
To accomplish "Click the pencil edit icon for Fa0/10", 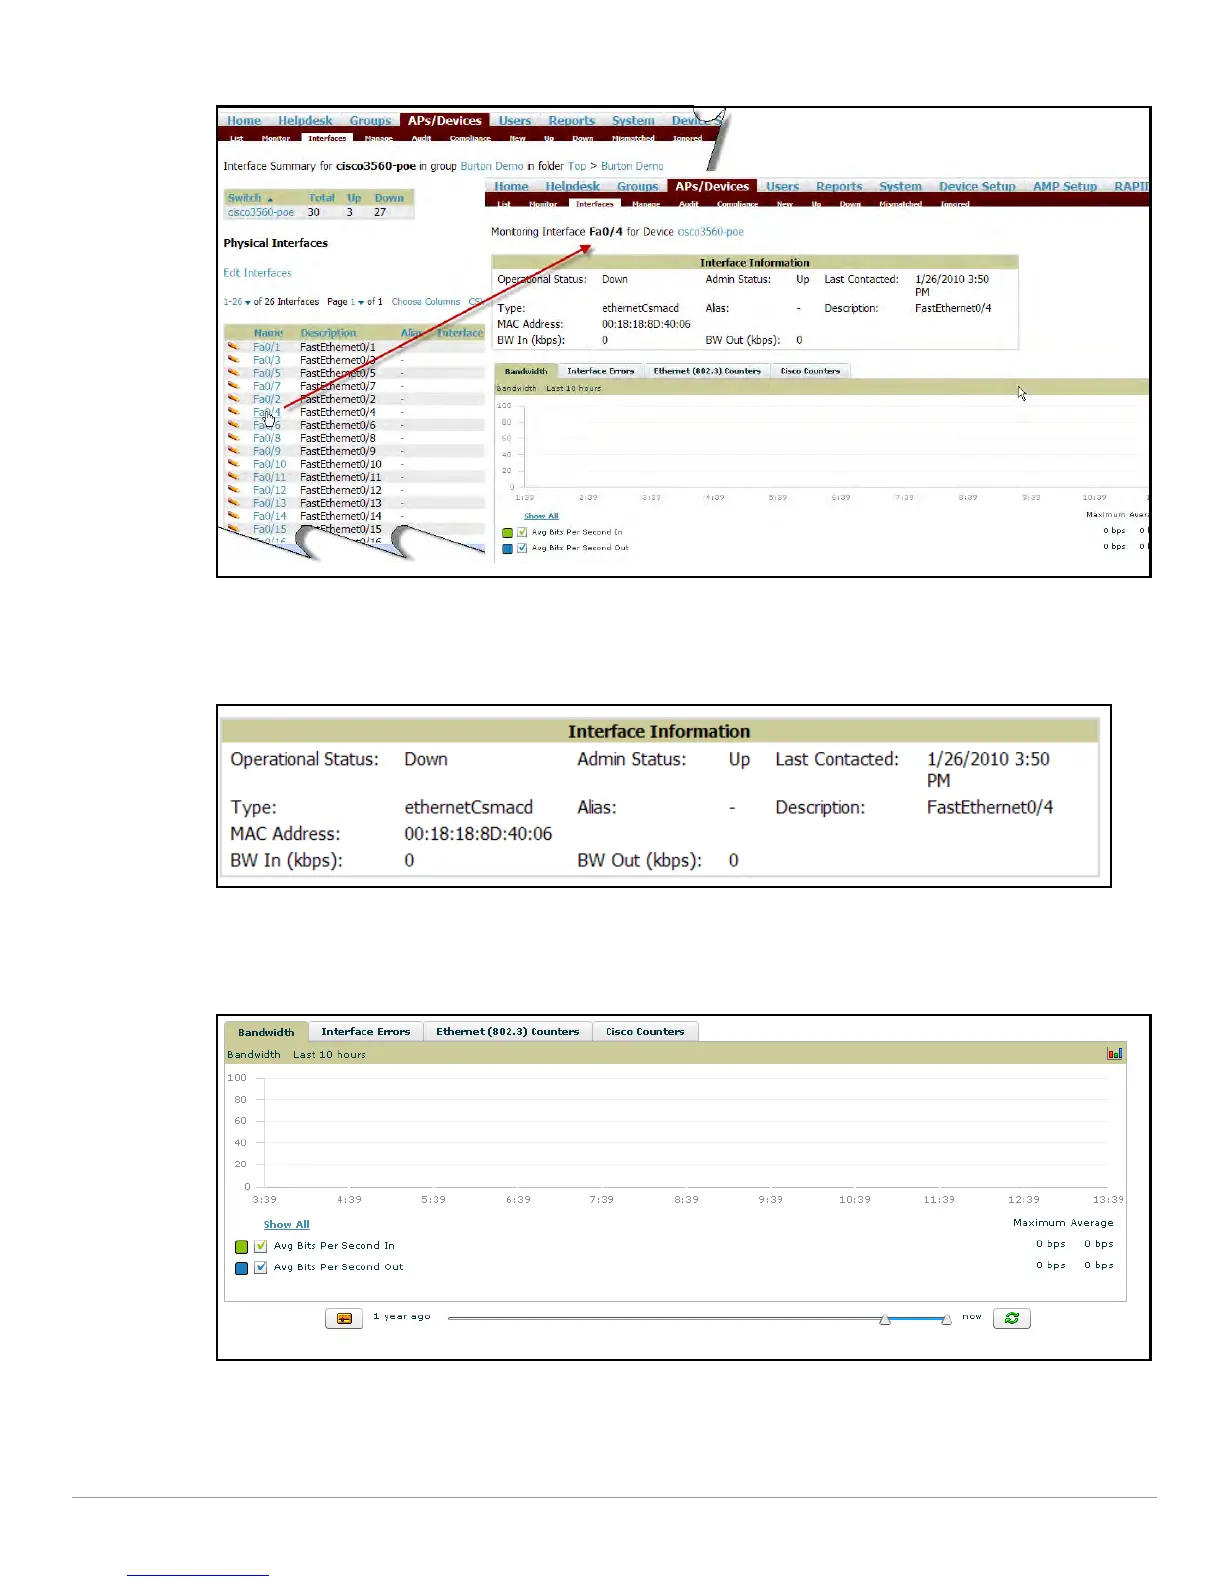I will tap(233, 464).
